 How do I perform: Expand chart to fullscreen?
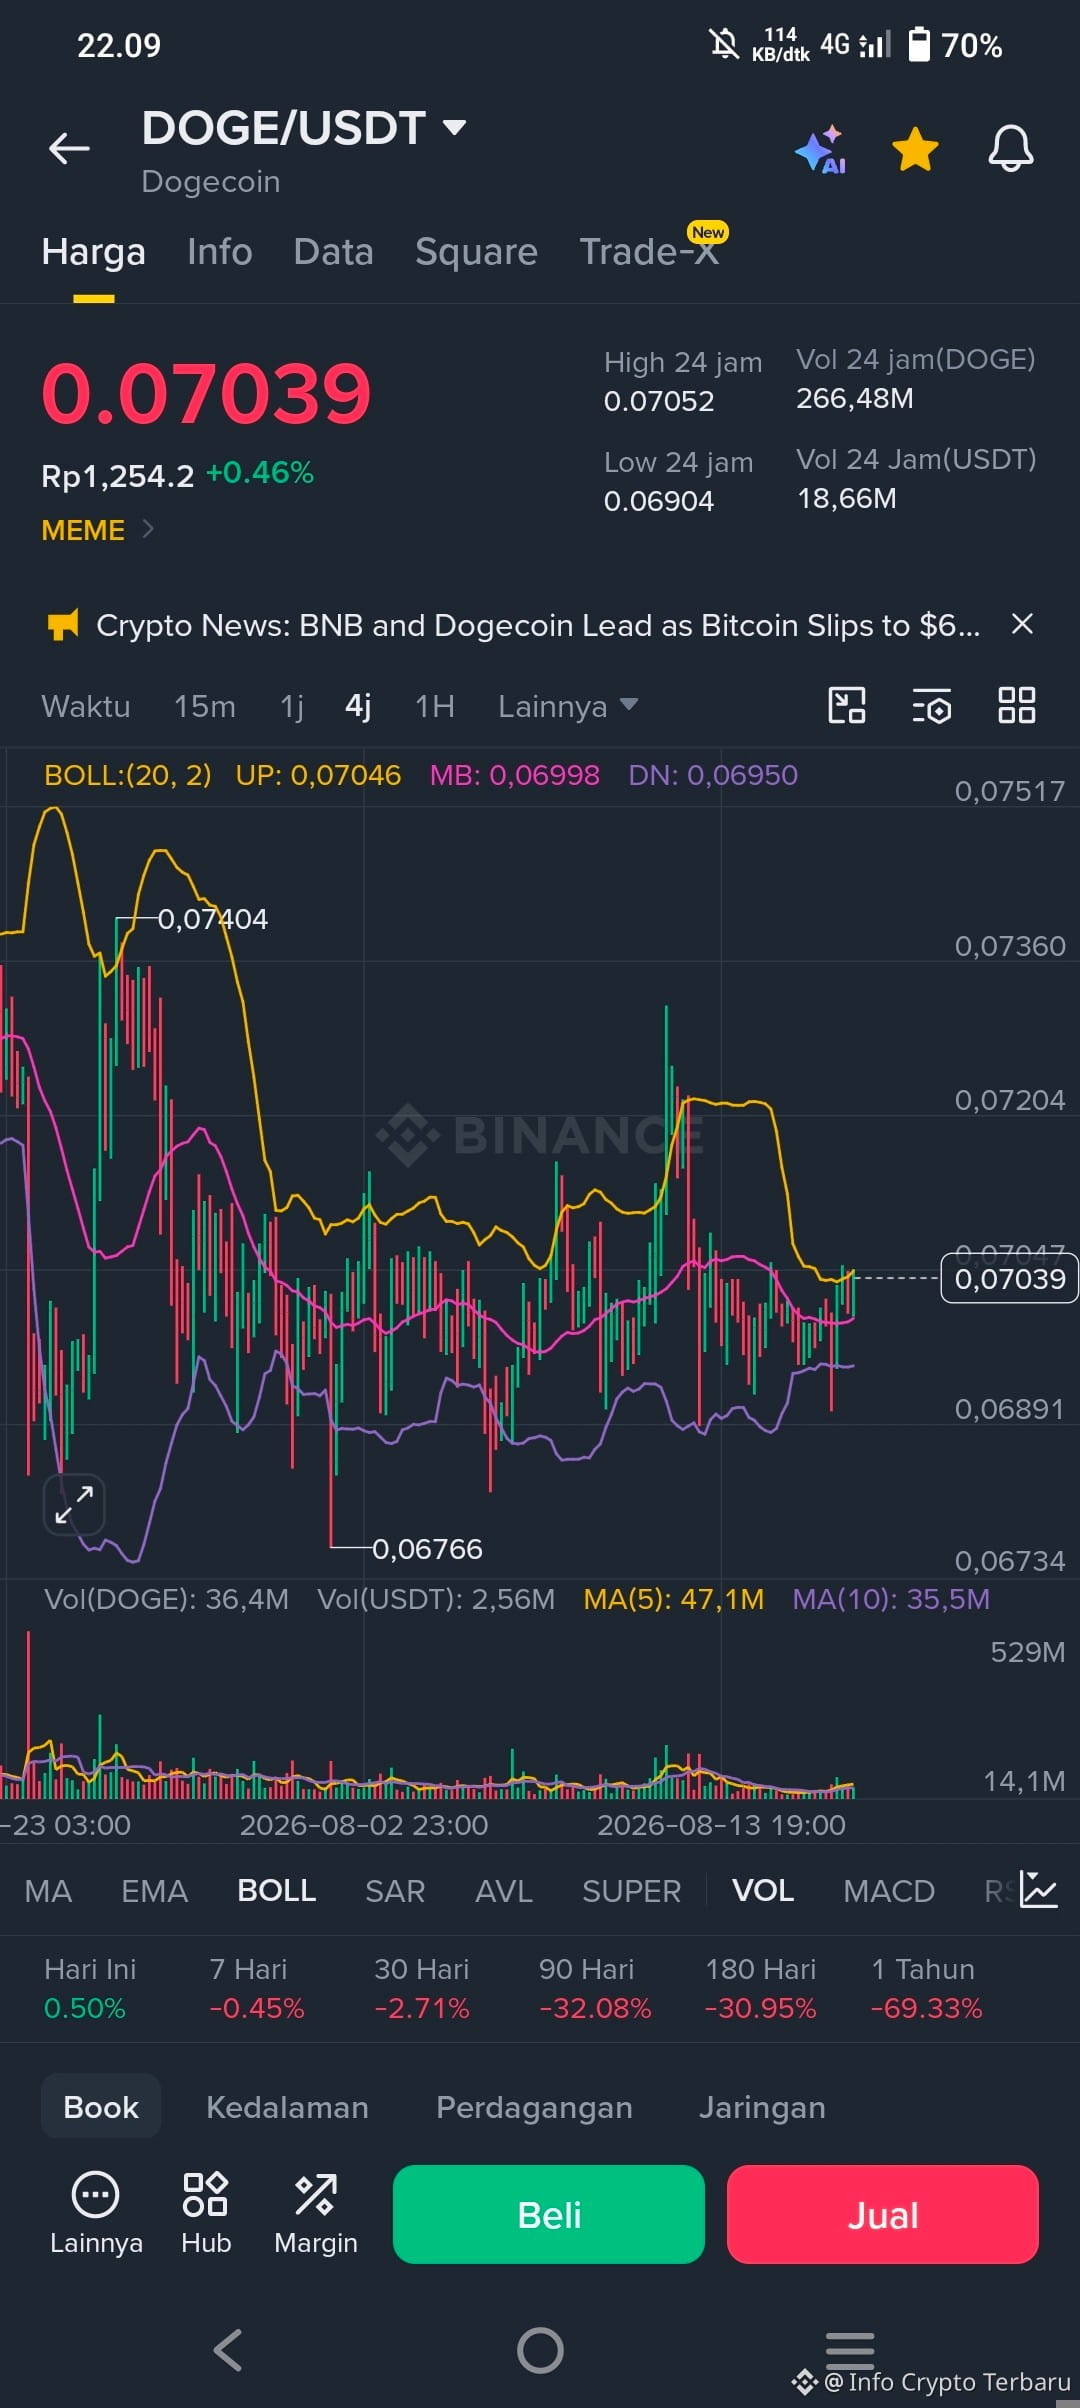click(74, 1504)
